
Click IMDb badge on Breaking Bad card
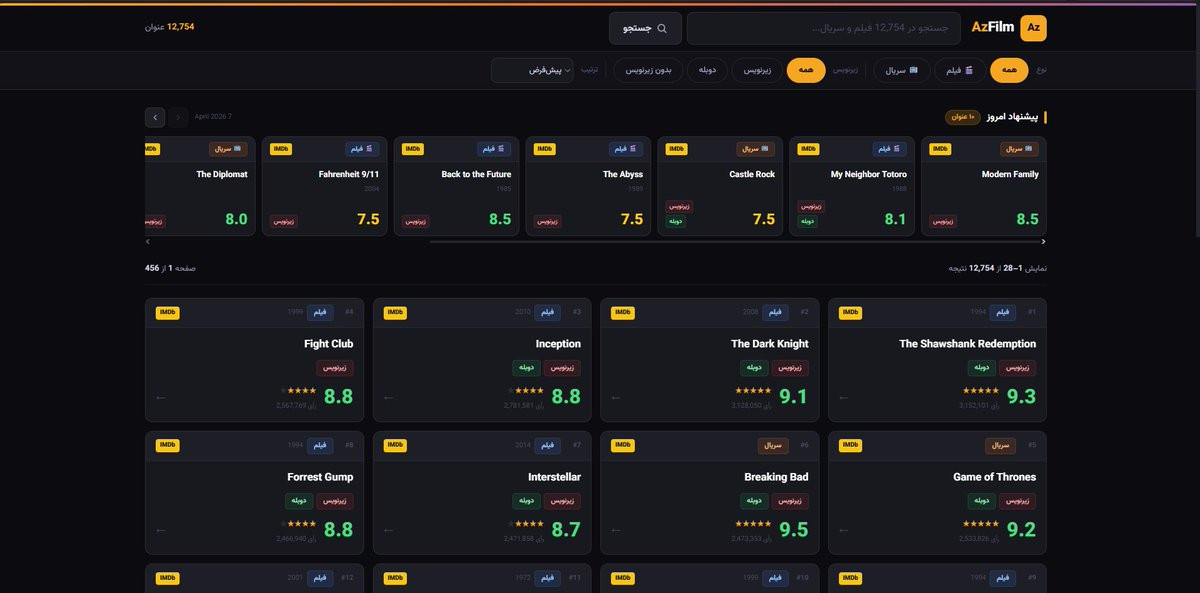(622, 445)
